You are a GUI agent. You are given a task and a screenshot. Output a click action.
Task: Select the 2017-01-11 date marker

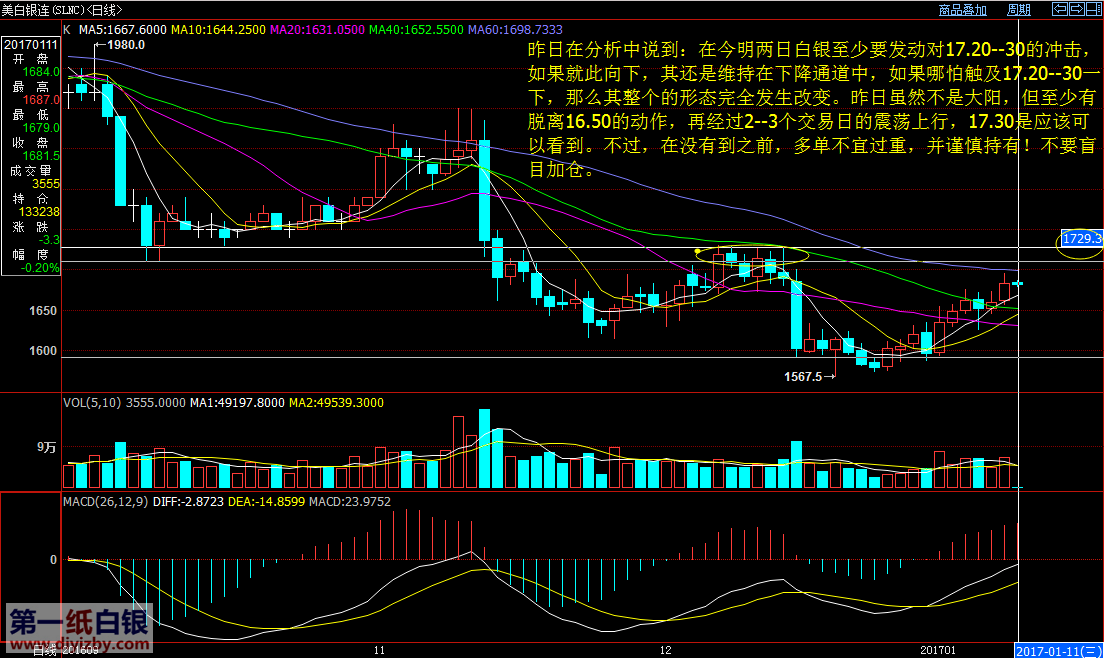pos(1059,650)
